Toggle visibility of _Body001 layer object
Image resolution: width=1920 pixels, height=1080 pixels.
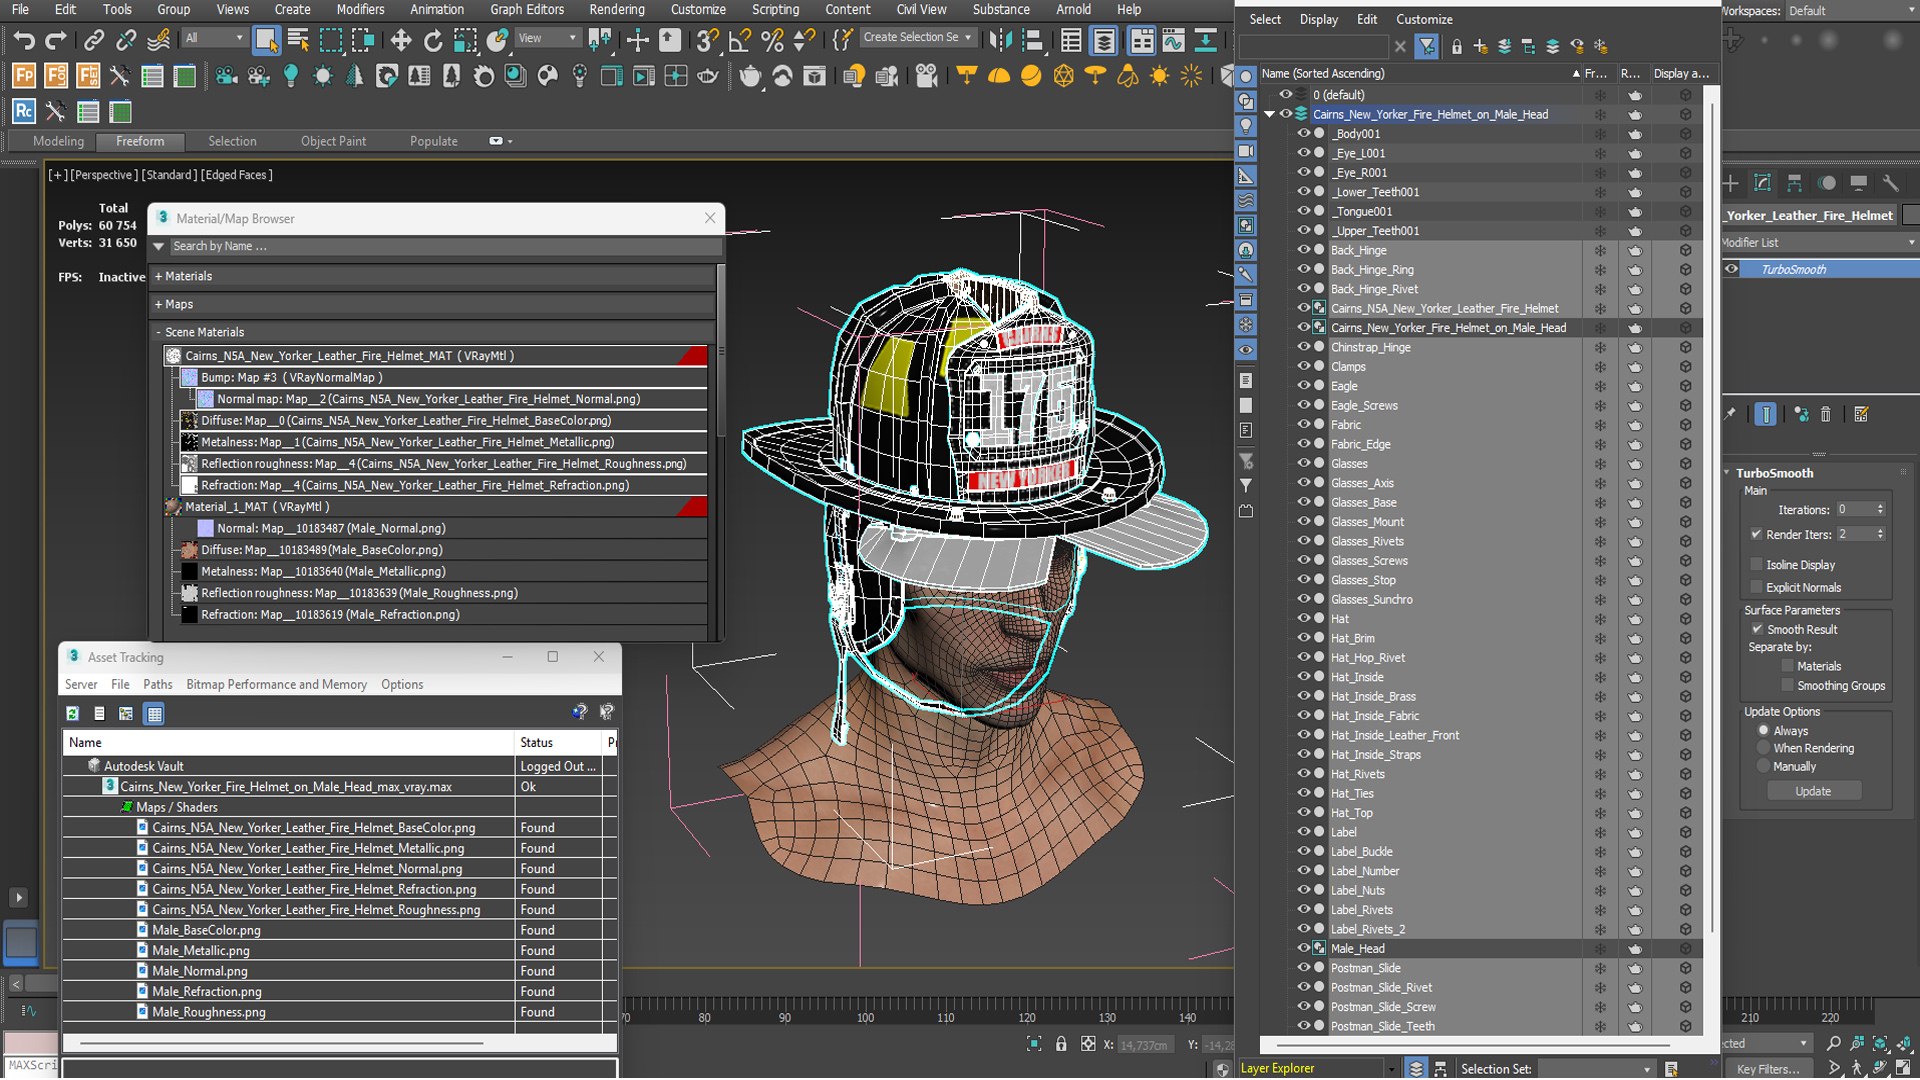click(1303, 133)
